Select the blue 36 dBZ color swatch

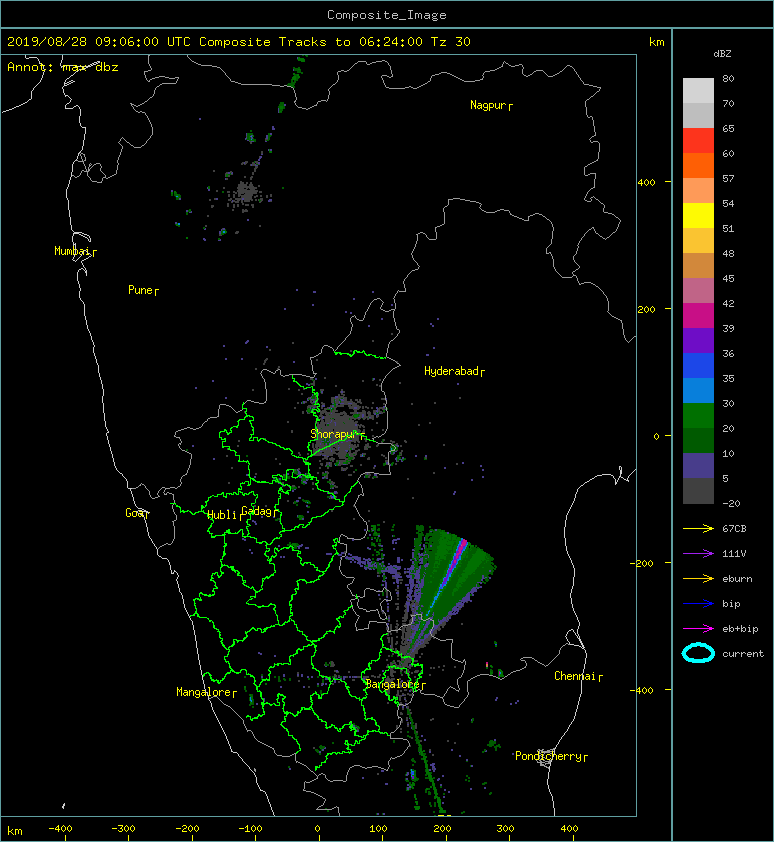tap(698, 366)
